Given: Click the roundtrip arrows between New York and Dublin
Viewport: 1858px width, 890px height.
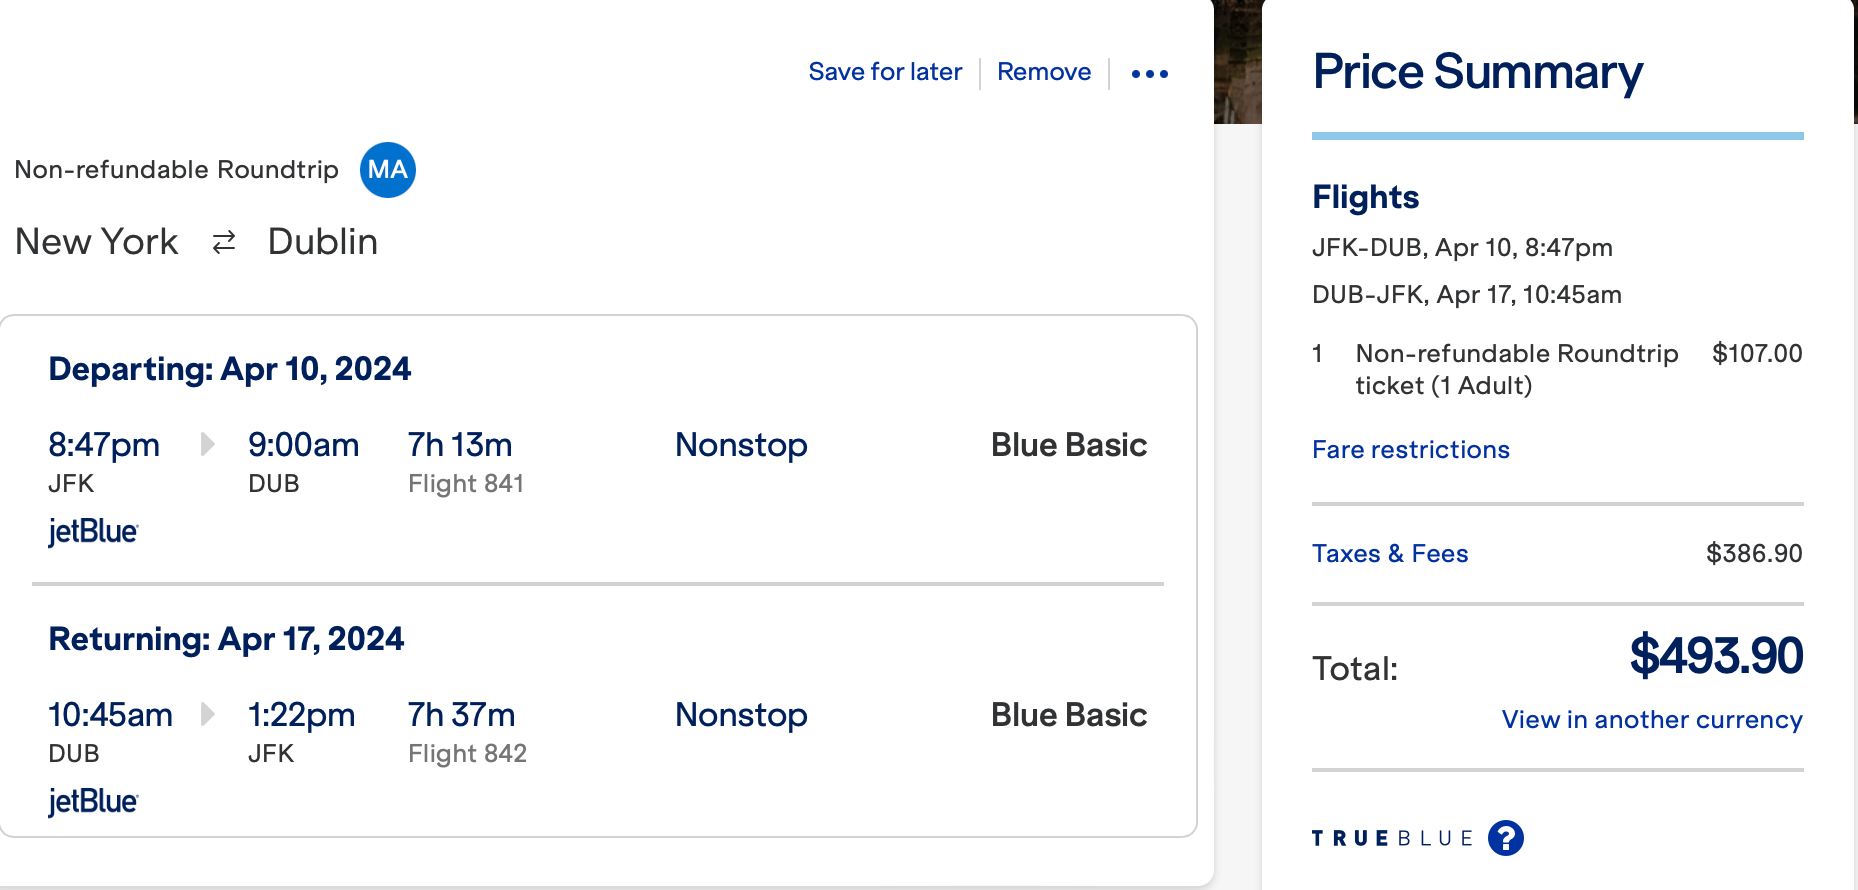Looking at the screenshot, I should (224, 242).
